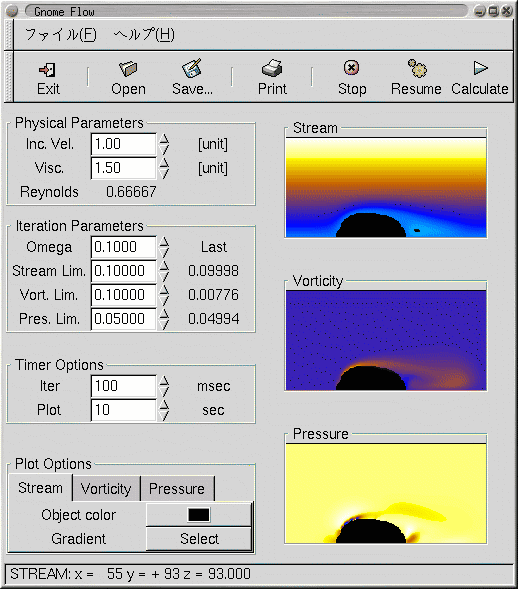This screenshot has height=589, width=518.
Task: Increase Inc. Vel. with its up arrow
Action: 164,140
